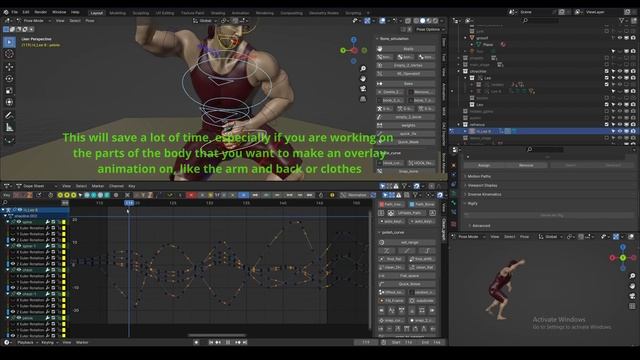Uncheck the character collection exclude checkbox
The height and width of the screenshot is (360, 640).
(x=607, y=71)
